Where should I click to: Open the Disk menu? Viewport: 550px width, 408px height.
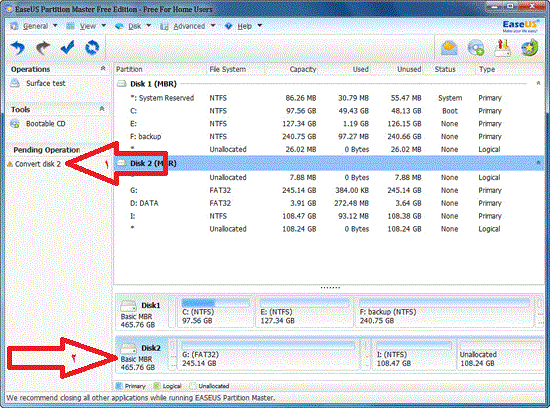point(134,26)
